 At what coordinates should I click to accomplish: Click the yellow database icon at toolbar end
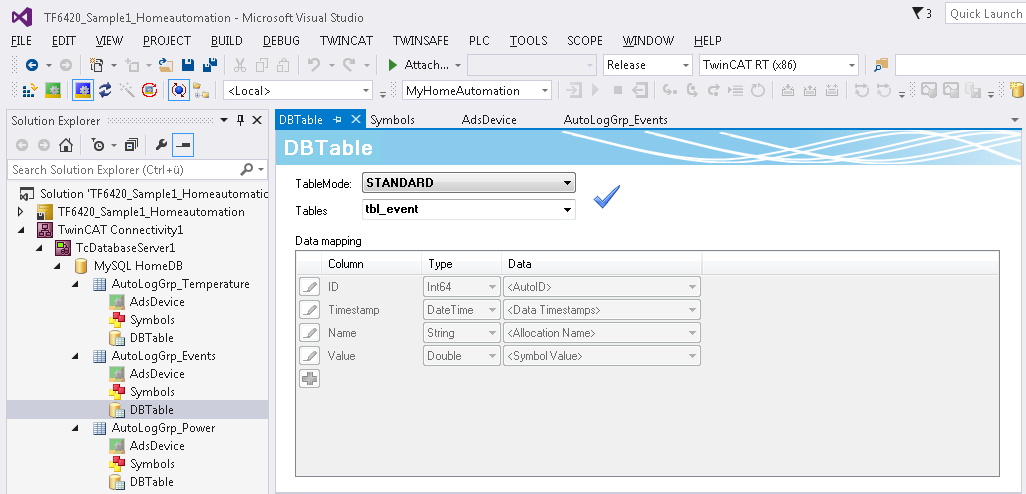coord(1017,90)
